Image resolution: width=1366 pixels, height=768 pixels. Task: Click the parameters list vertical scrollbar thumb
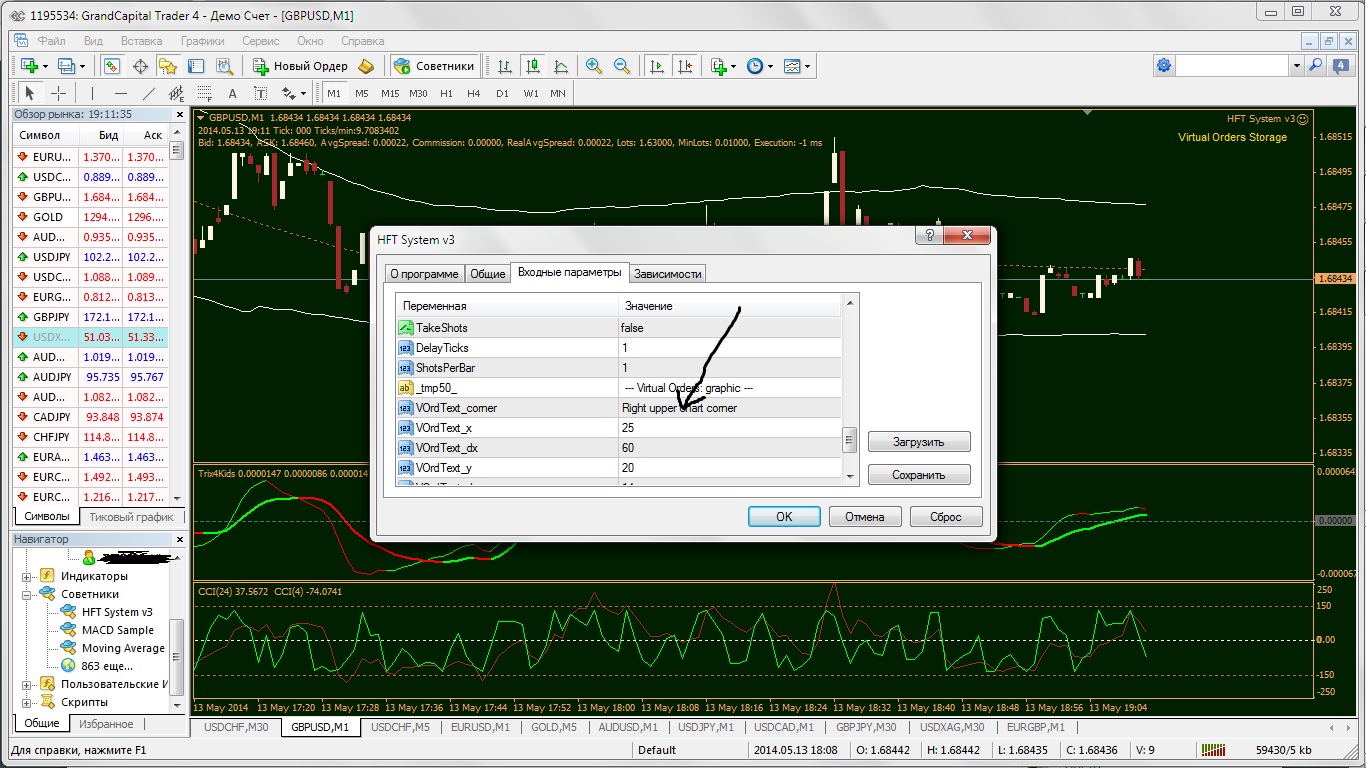850,439
